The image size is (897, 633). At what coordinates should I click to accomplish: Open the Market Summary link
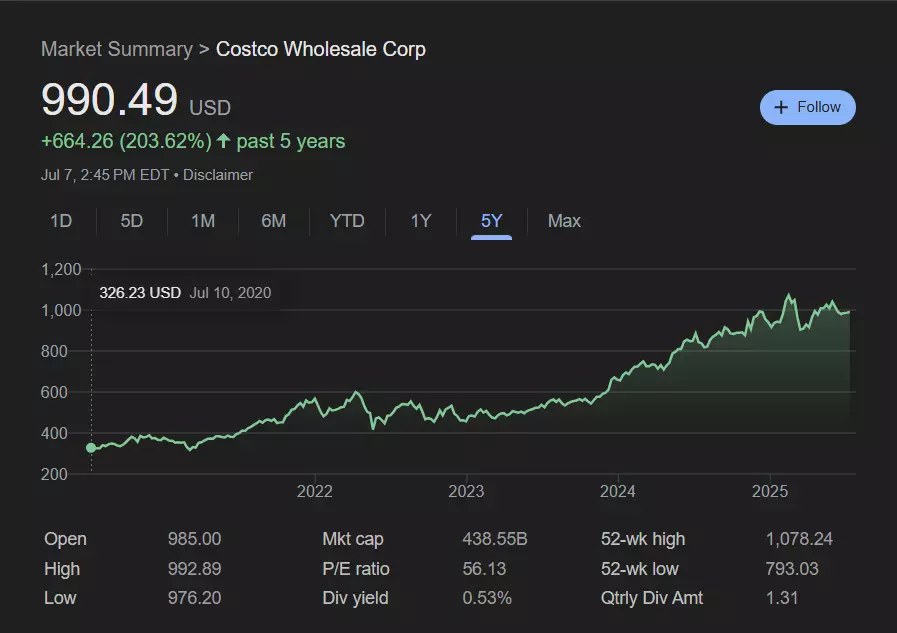[x=117, y=49]
